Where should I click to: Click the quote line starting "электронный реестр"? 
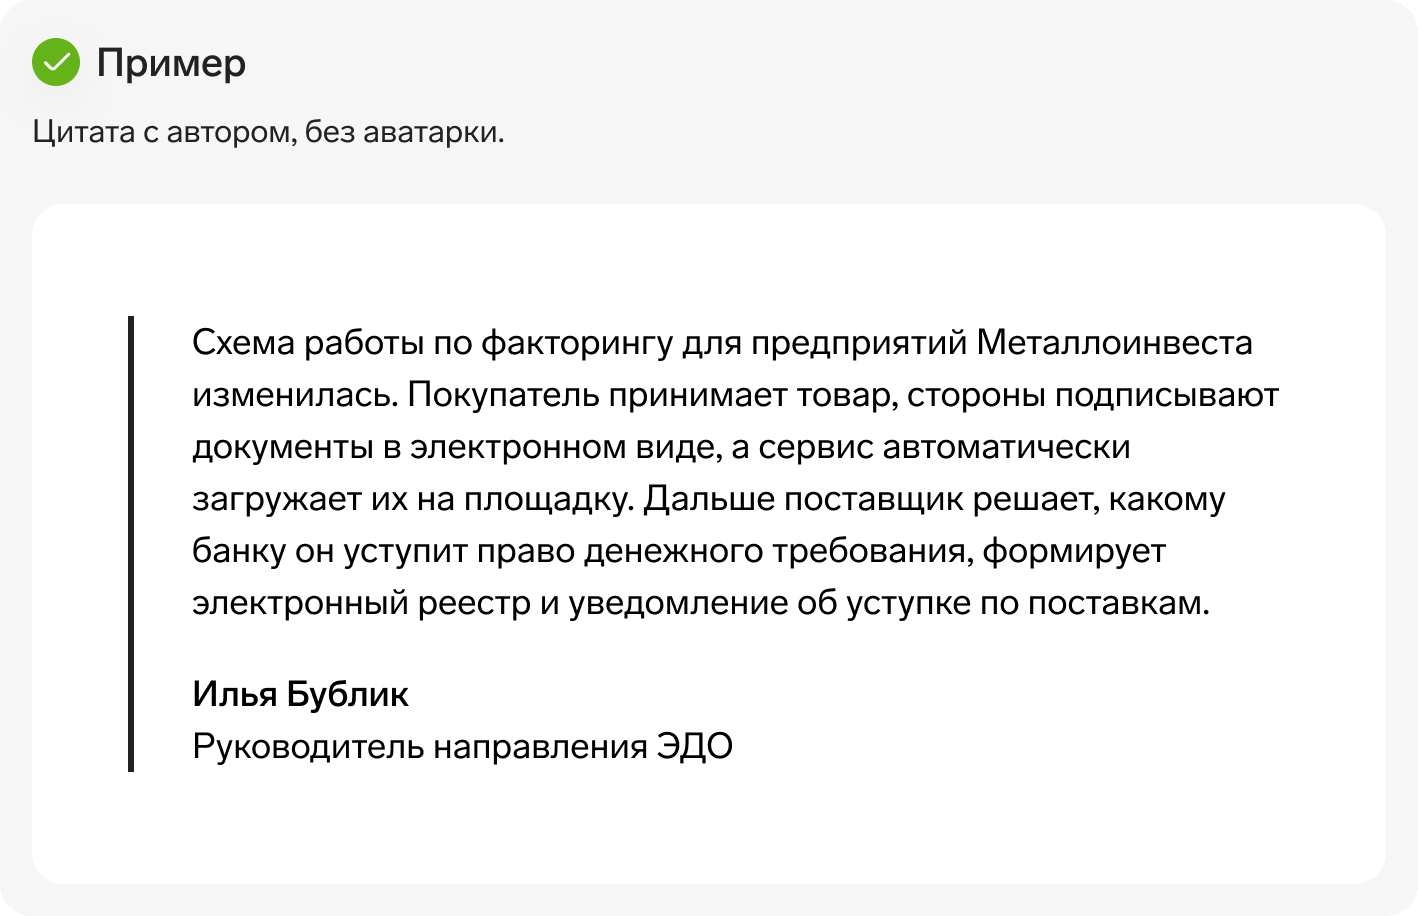click(x=701, y=603)
